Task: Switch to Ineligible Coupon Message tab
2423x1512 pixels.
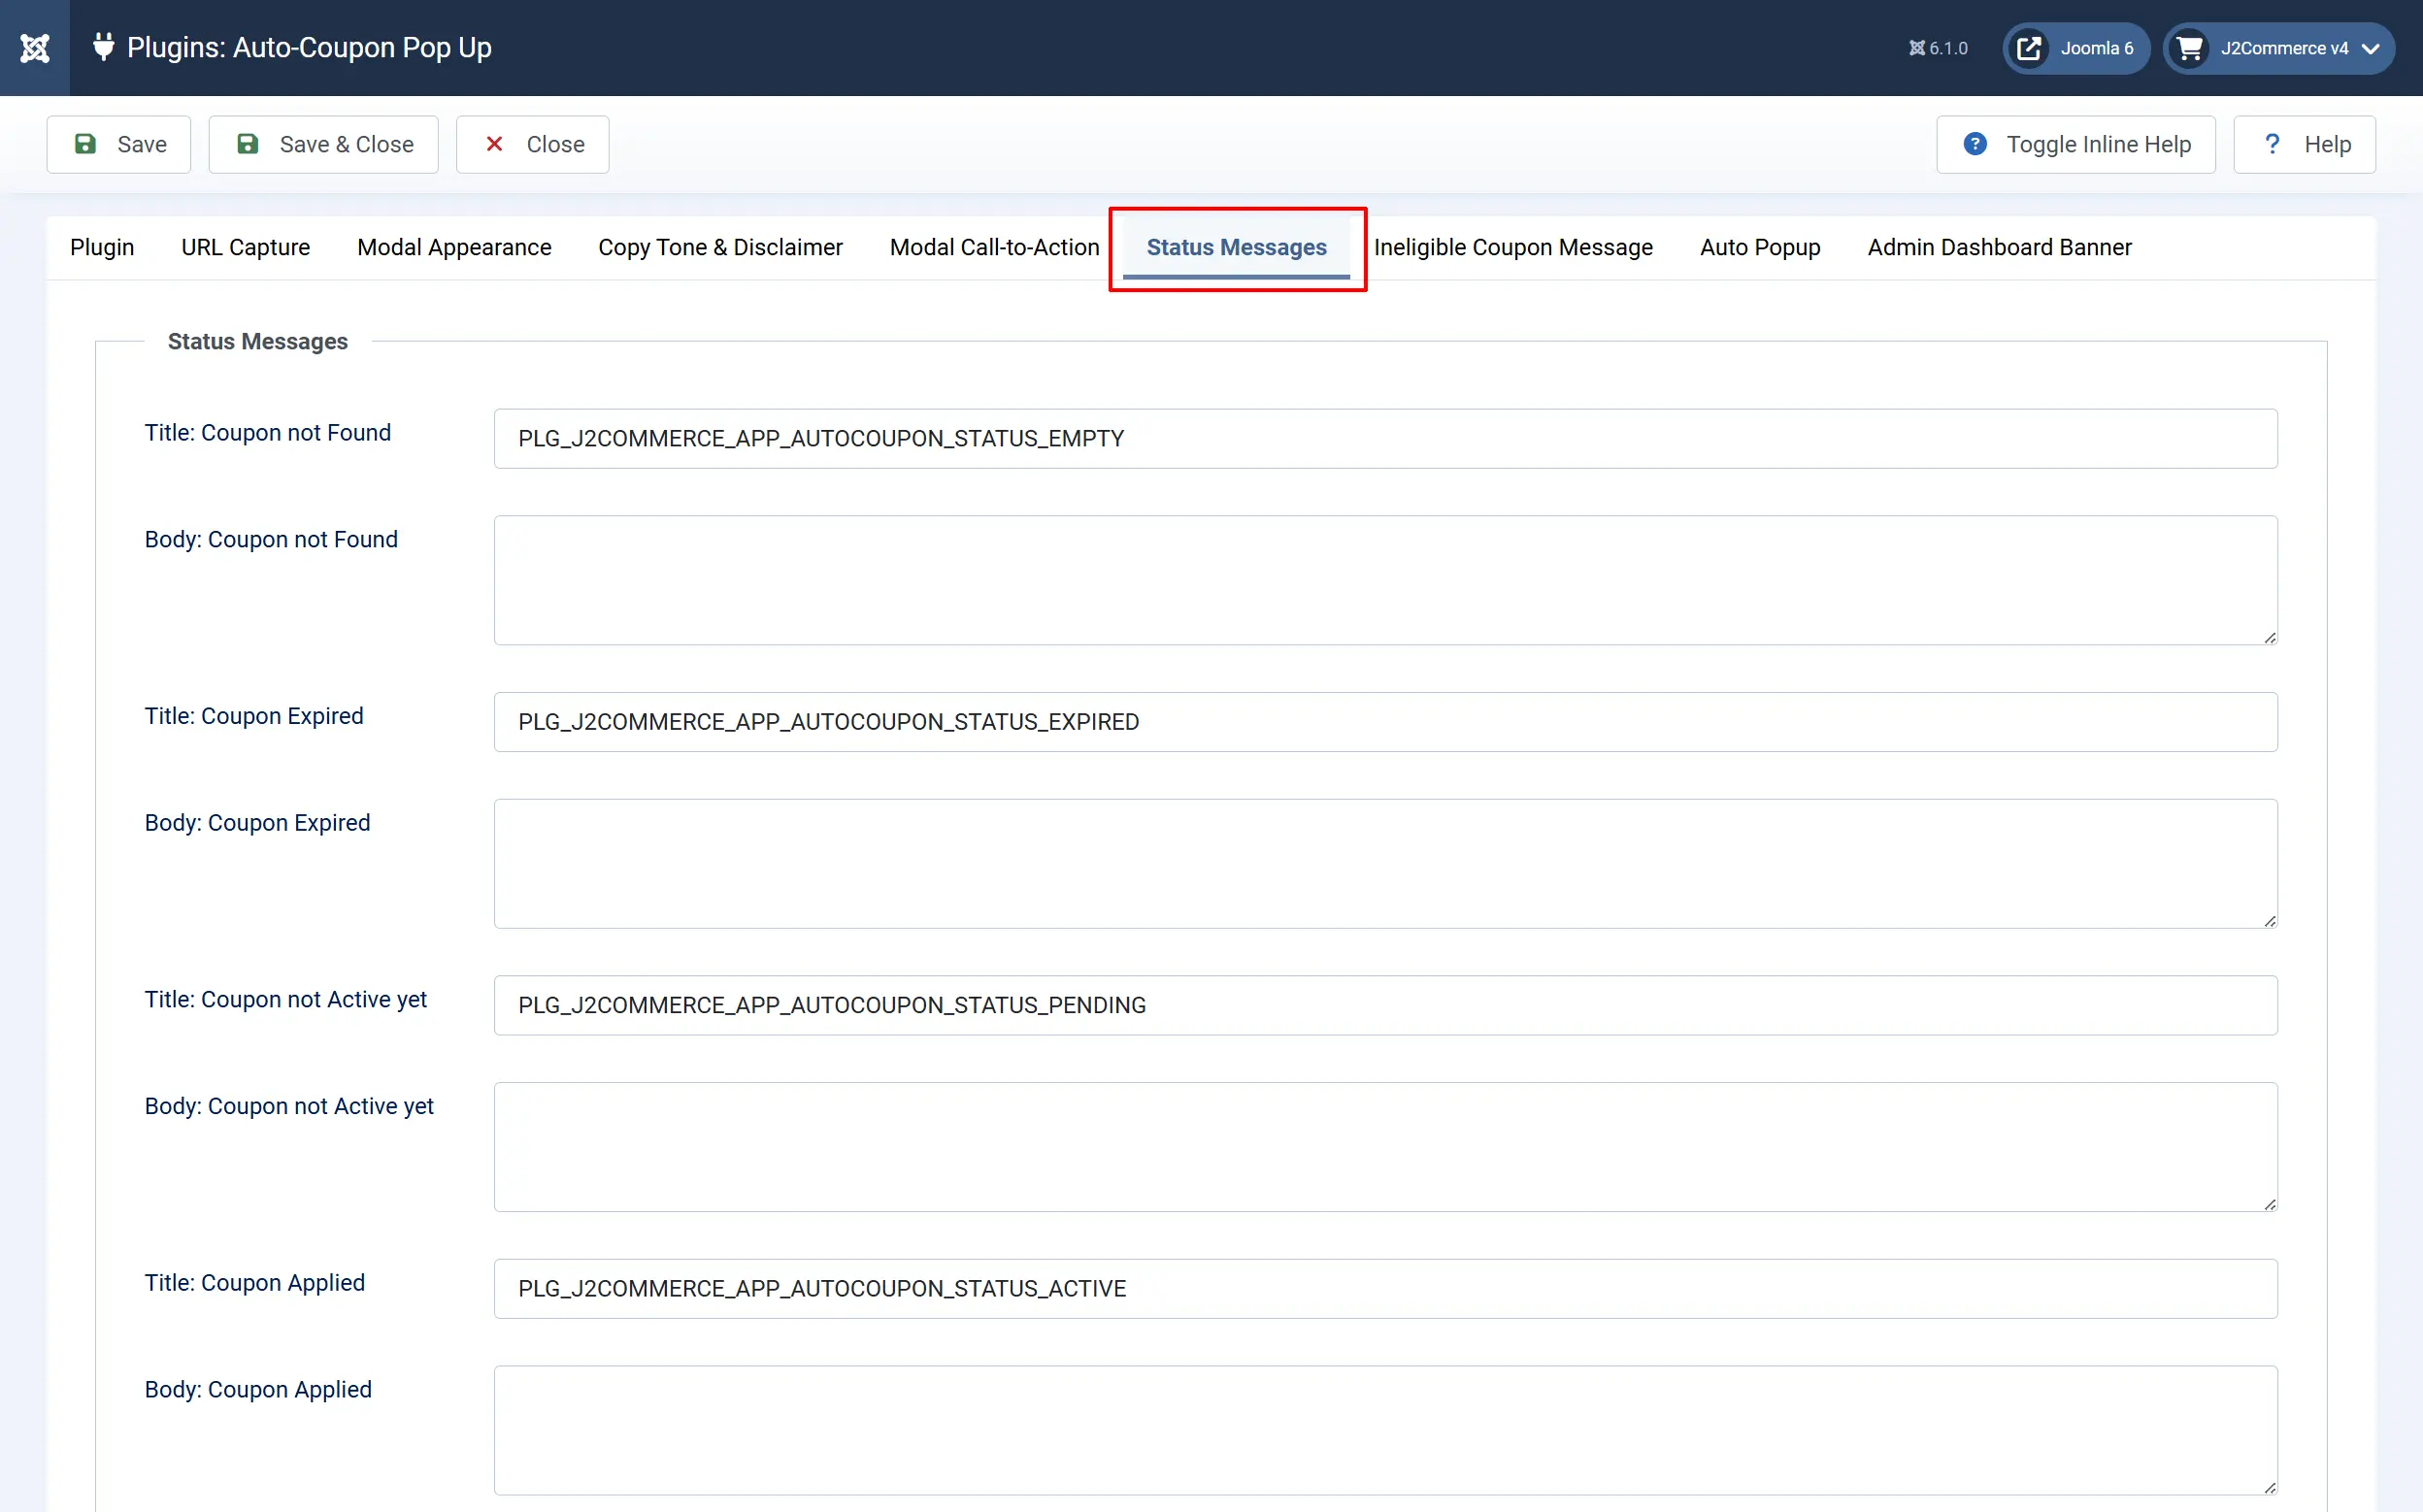Action: [1514, 247]
